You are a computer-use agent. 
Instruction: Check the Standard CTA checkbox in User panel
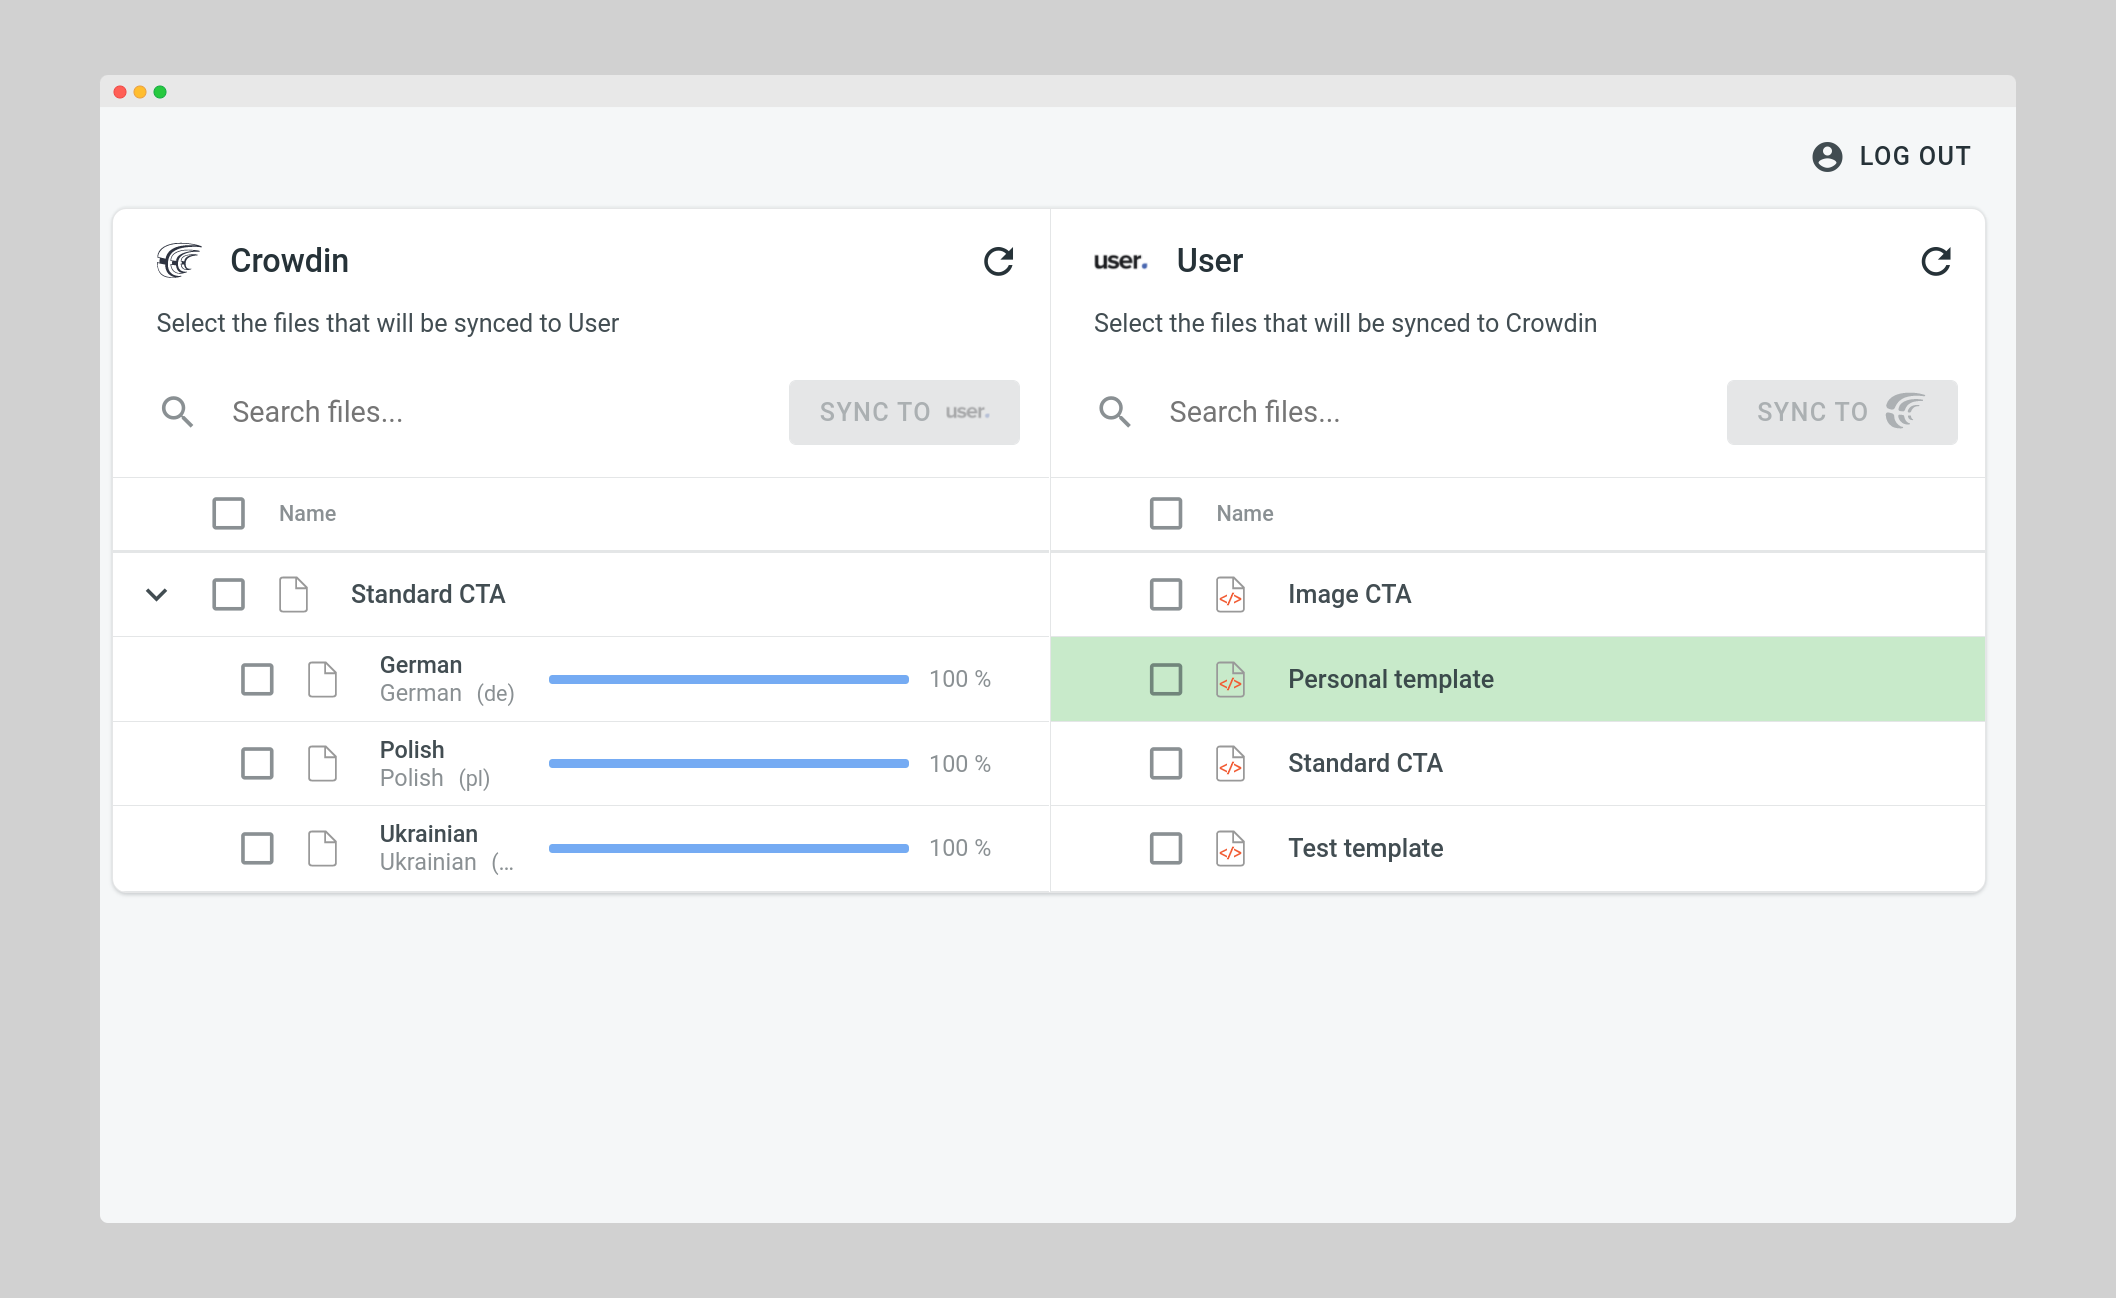1166,764
